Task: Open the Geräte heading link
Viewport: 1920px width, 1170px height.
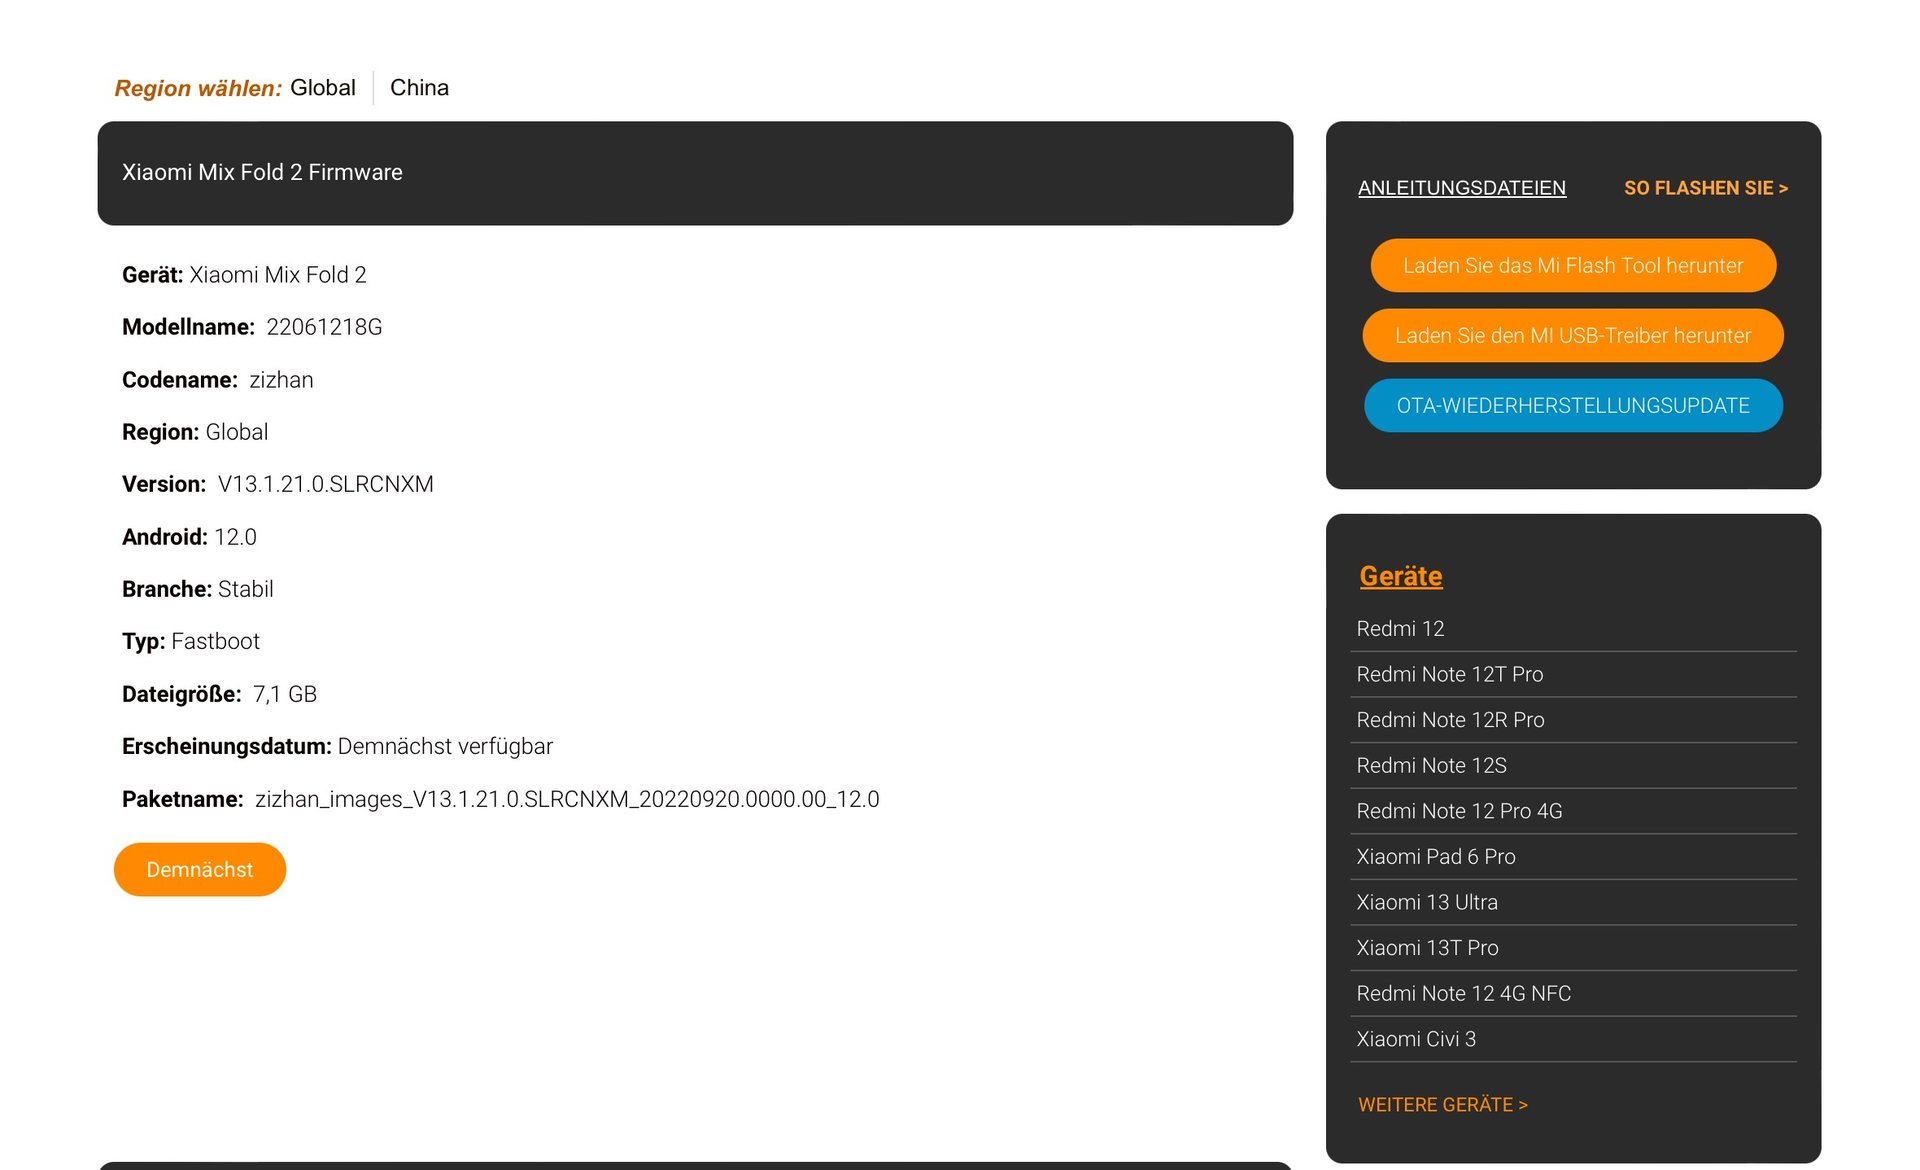Action: (x=1400, y=576)
